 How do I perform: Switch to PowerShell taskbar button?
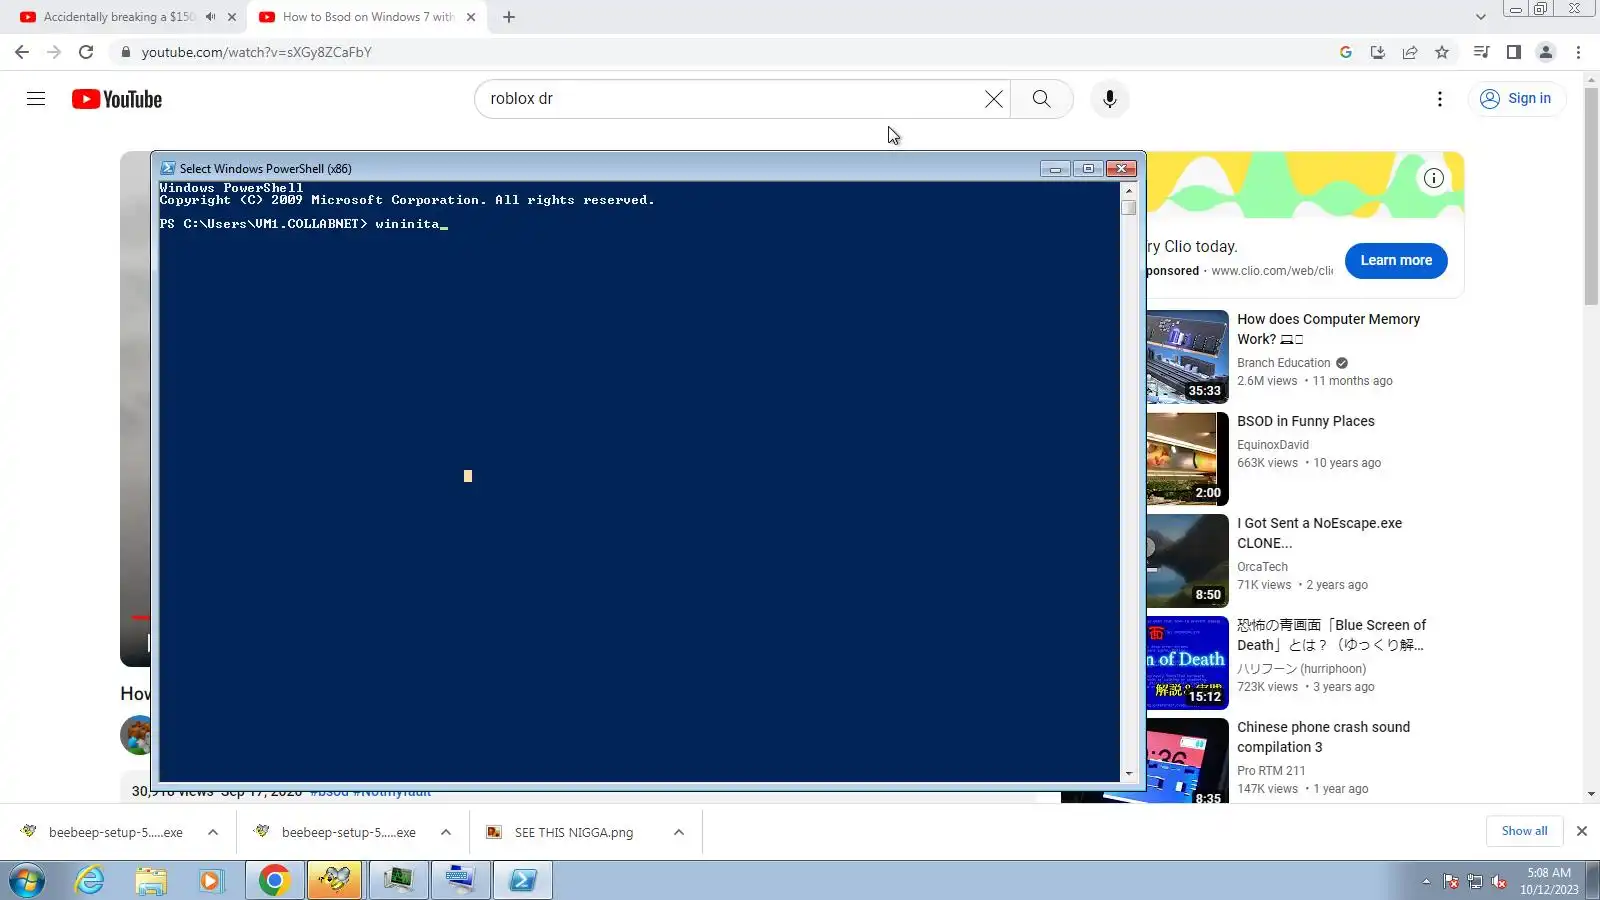[x=523, y=880]
